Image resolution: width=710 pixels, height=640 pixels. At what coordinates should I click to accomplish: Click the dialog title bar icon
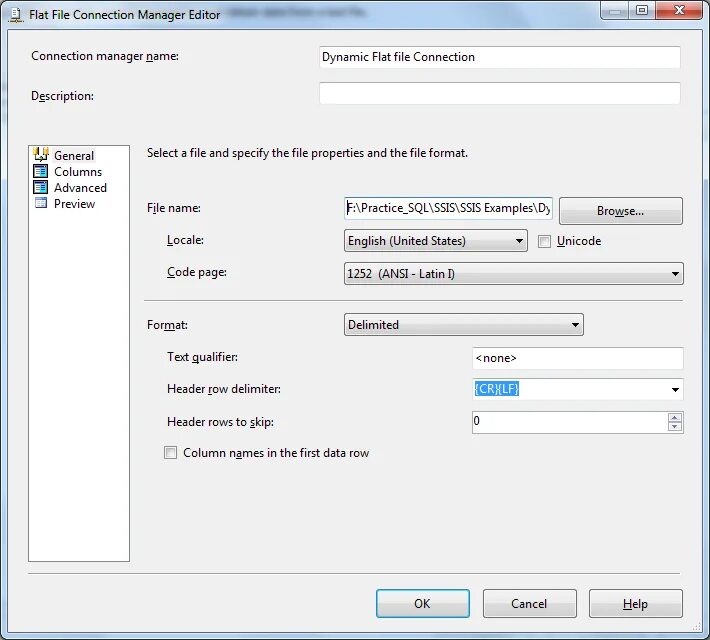pyautogui.click(x=16, y=15)
